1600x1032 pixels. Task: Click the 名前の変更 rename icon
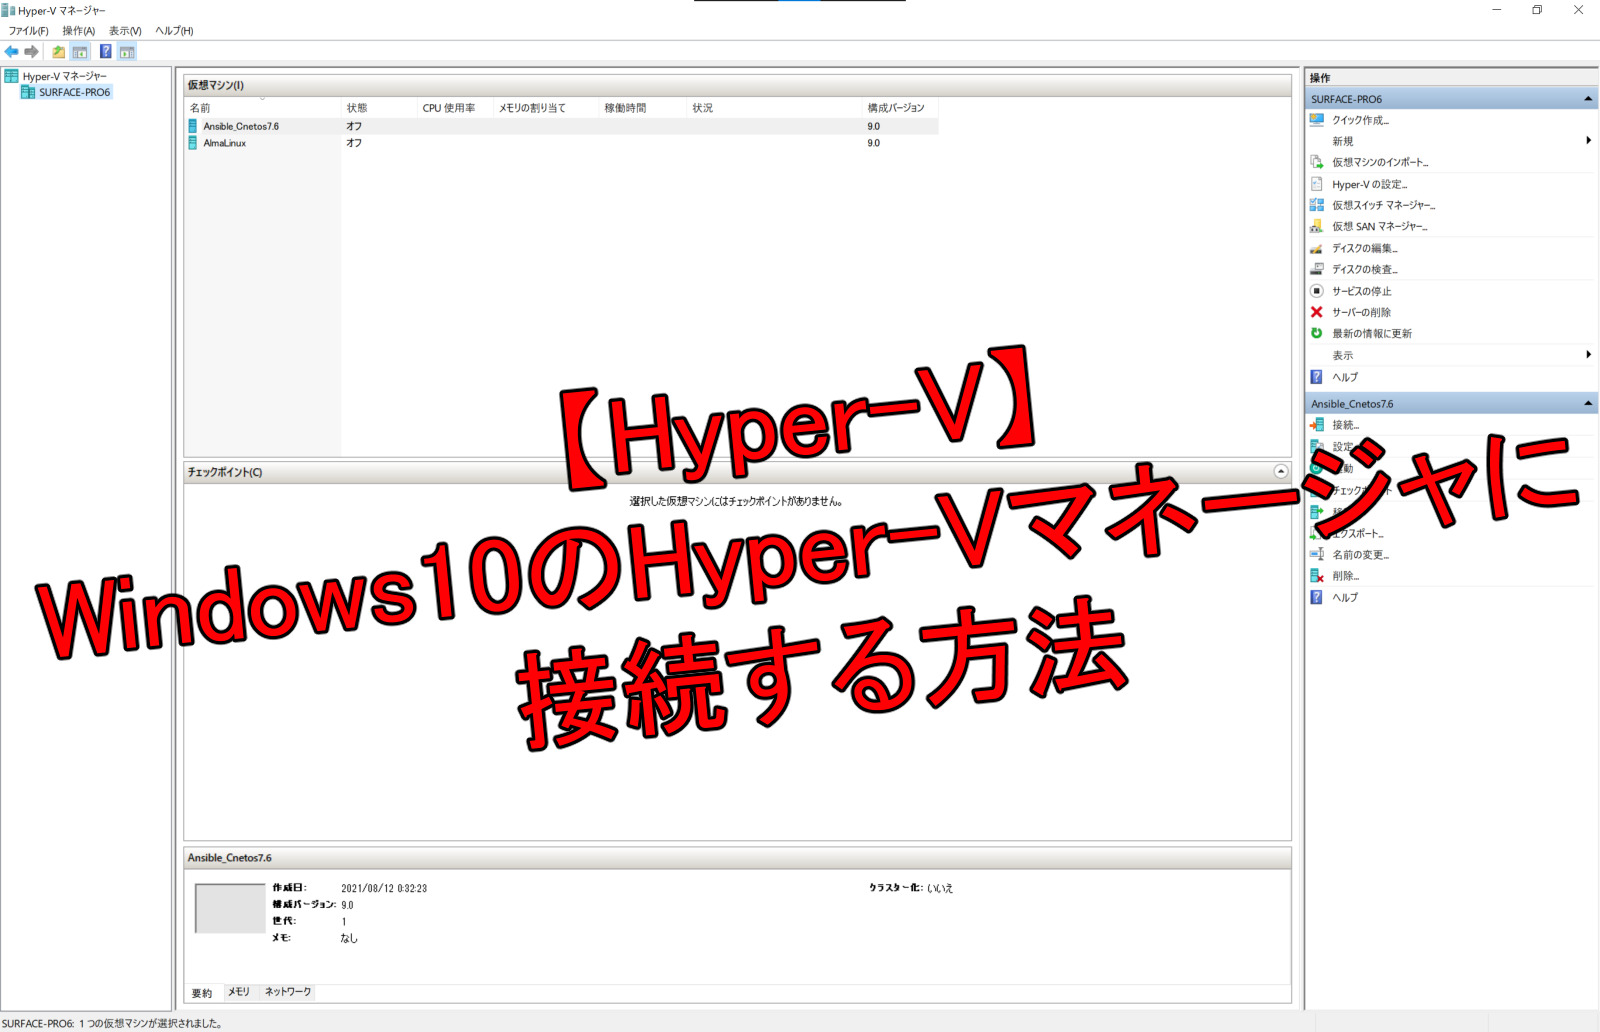click(x=1317, y=554)
